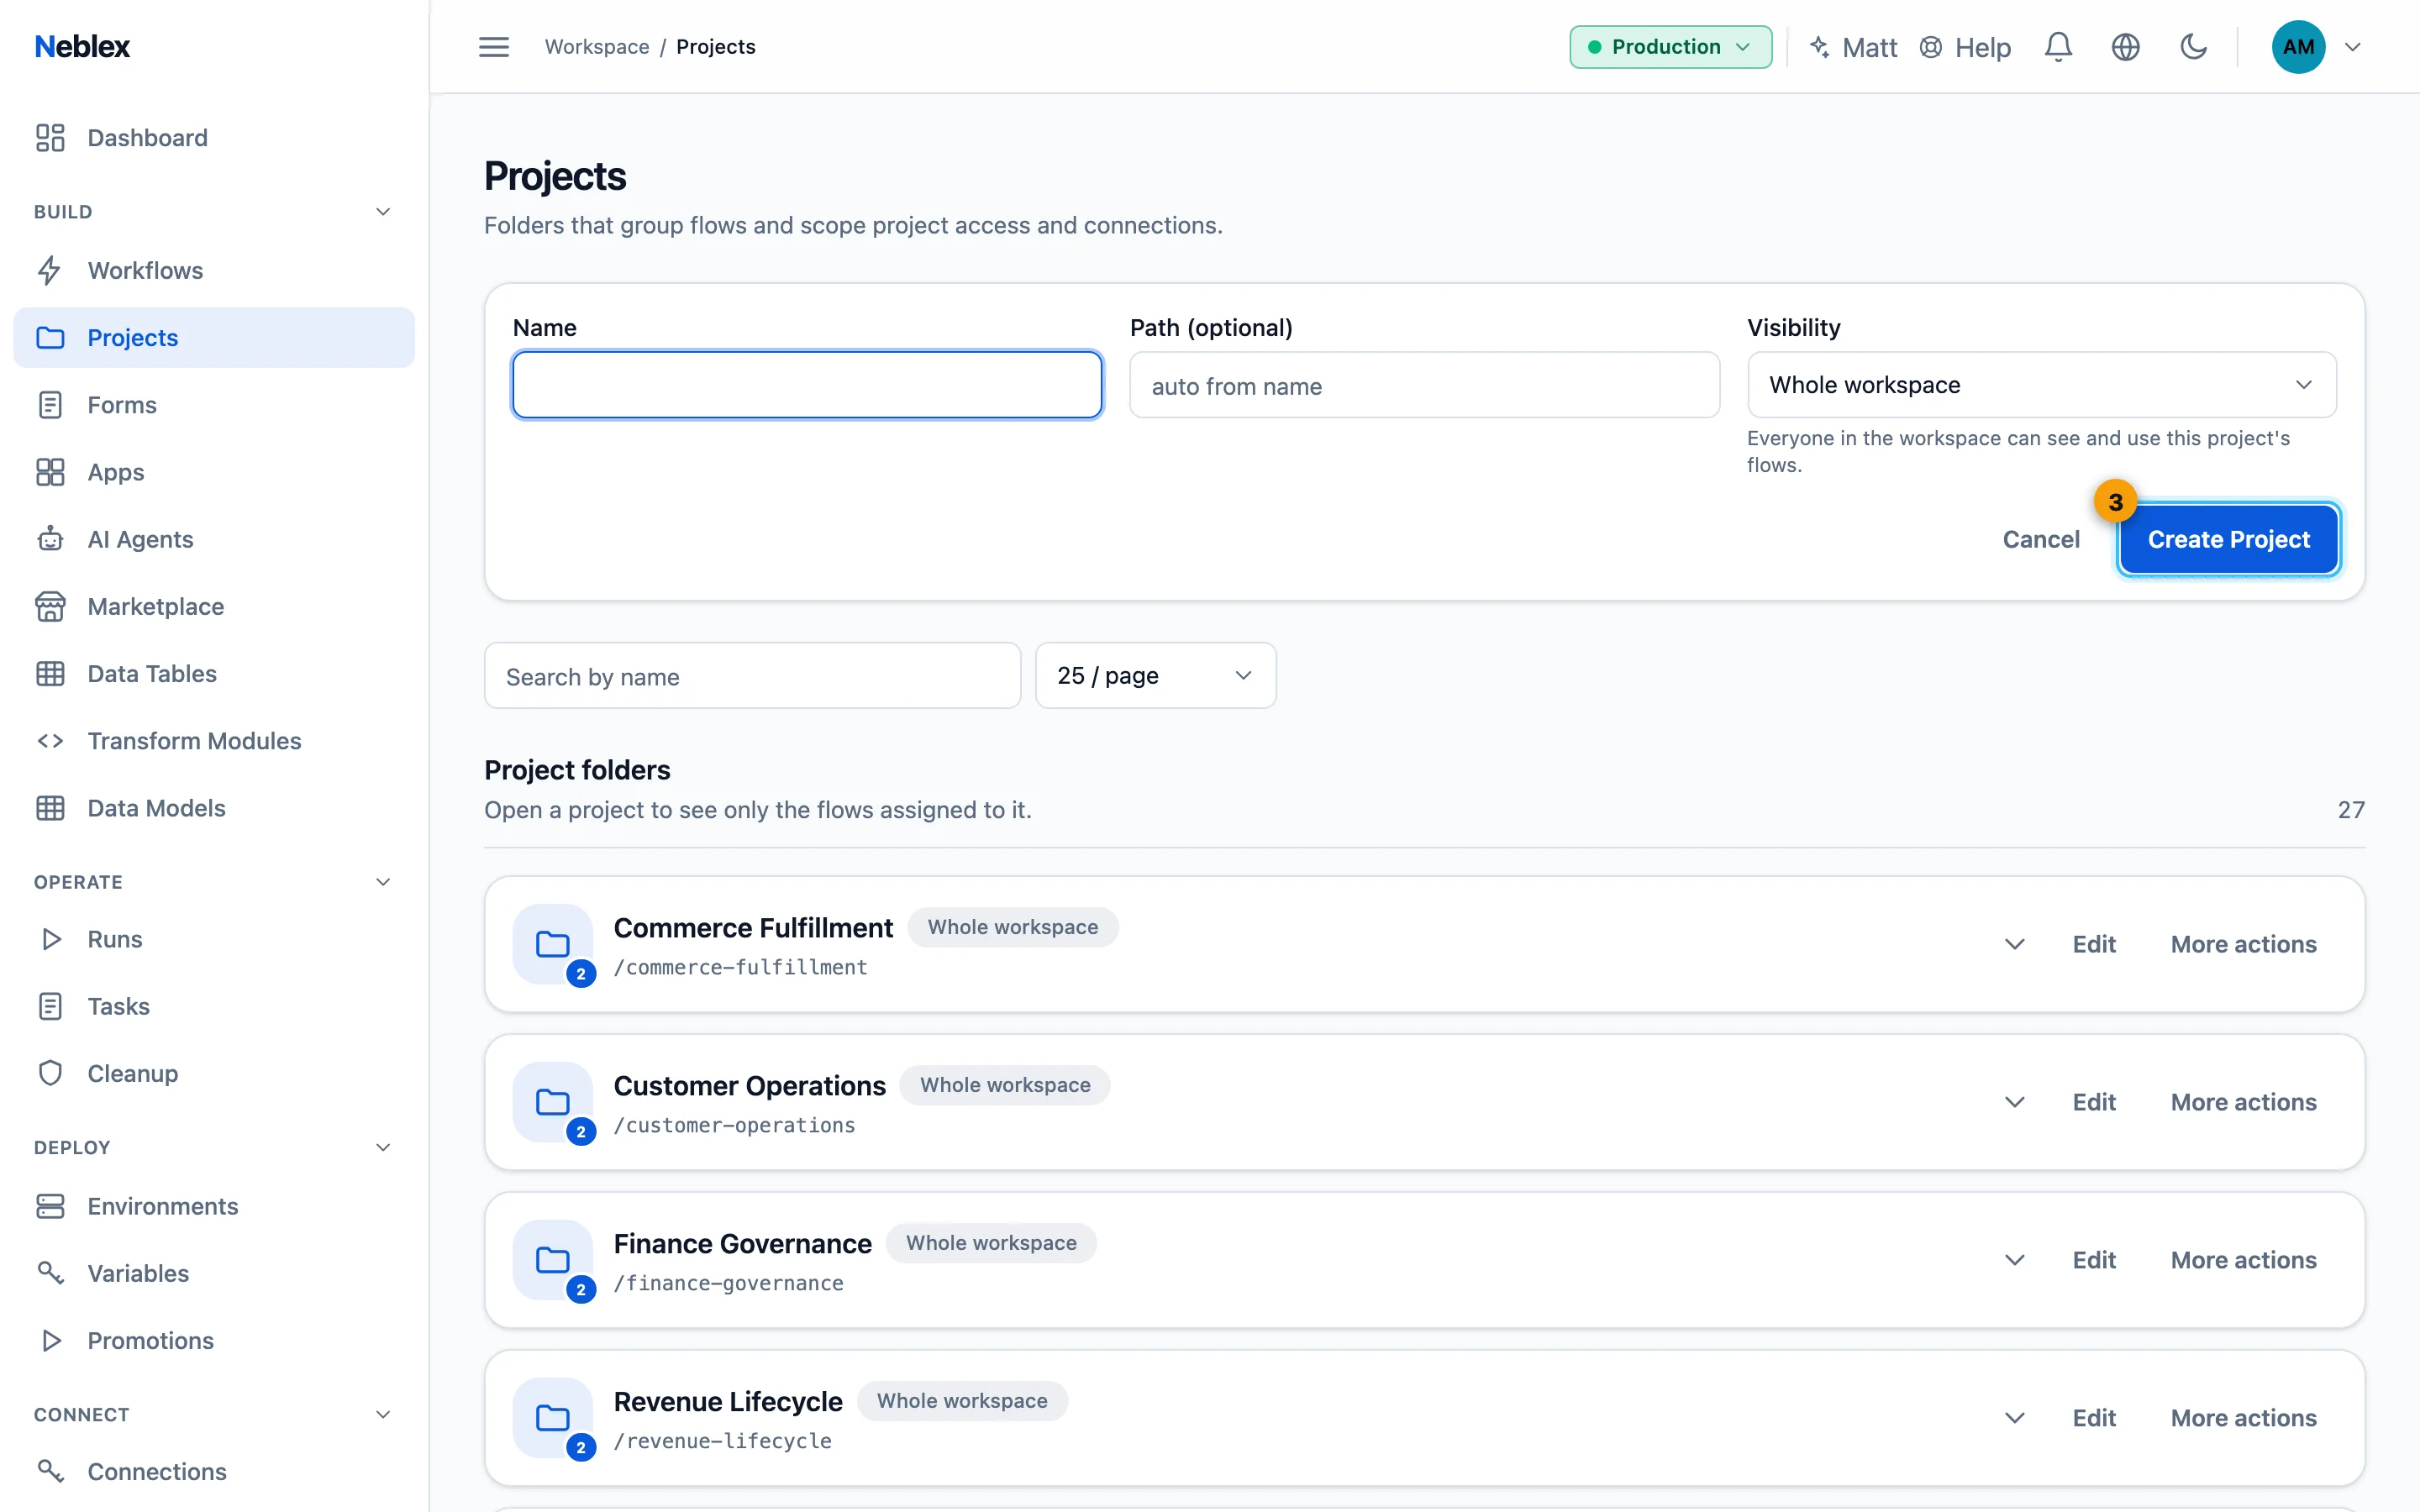Open the notifications bell
Viewport: 2420px width, 1512px height.
(2058, 47)
